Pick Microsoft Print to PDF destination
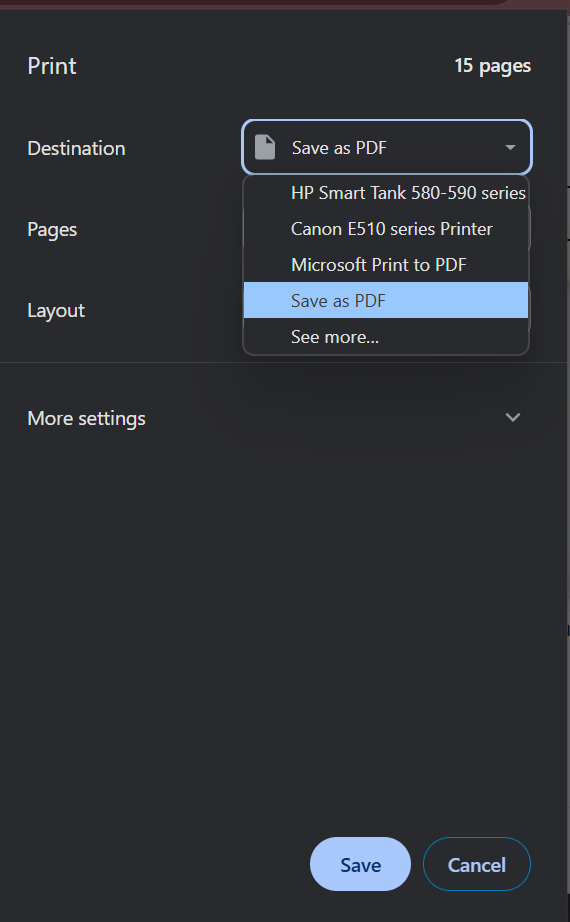 pos(386,265)
